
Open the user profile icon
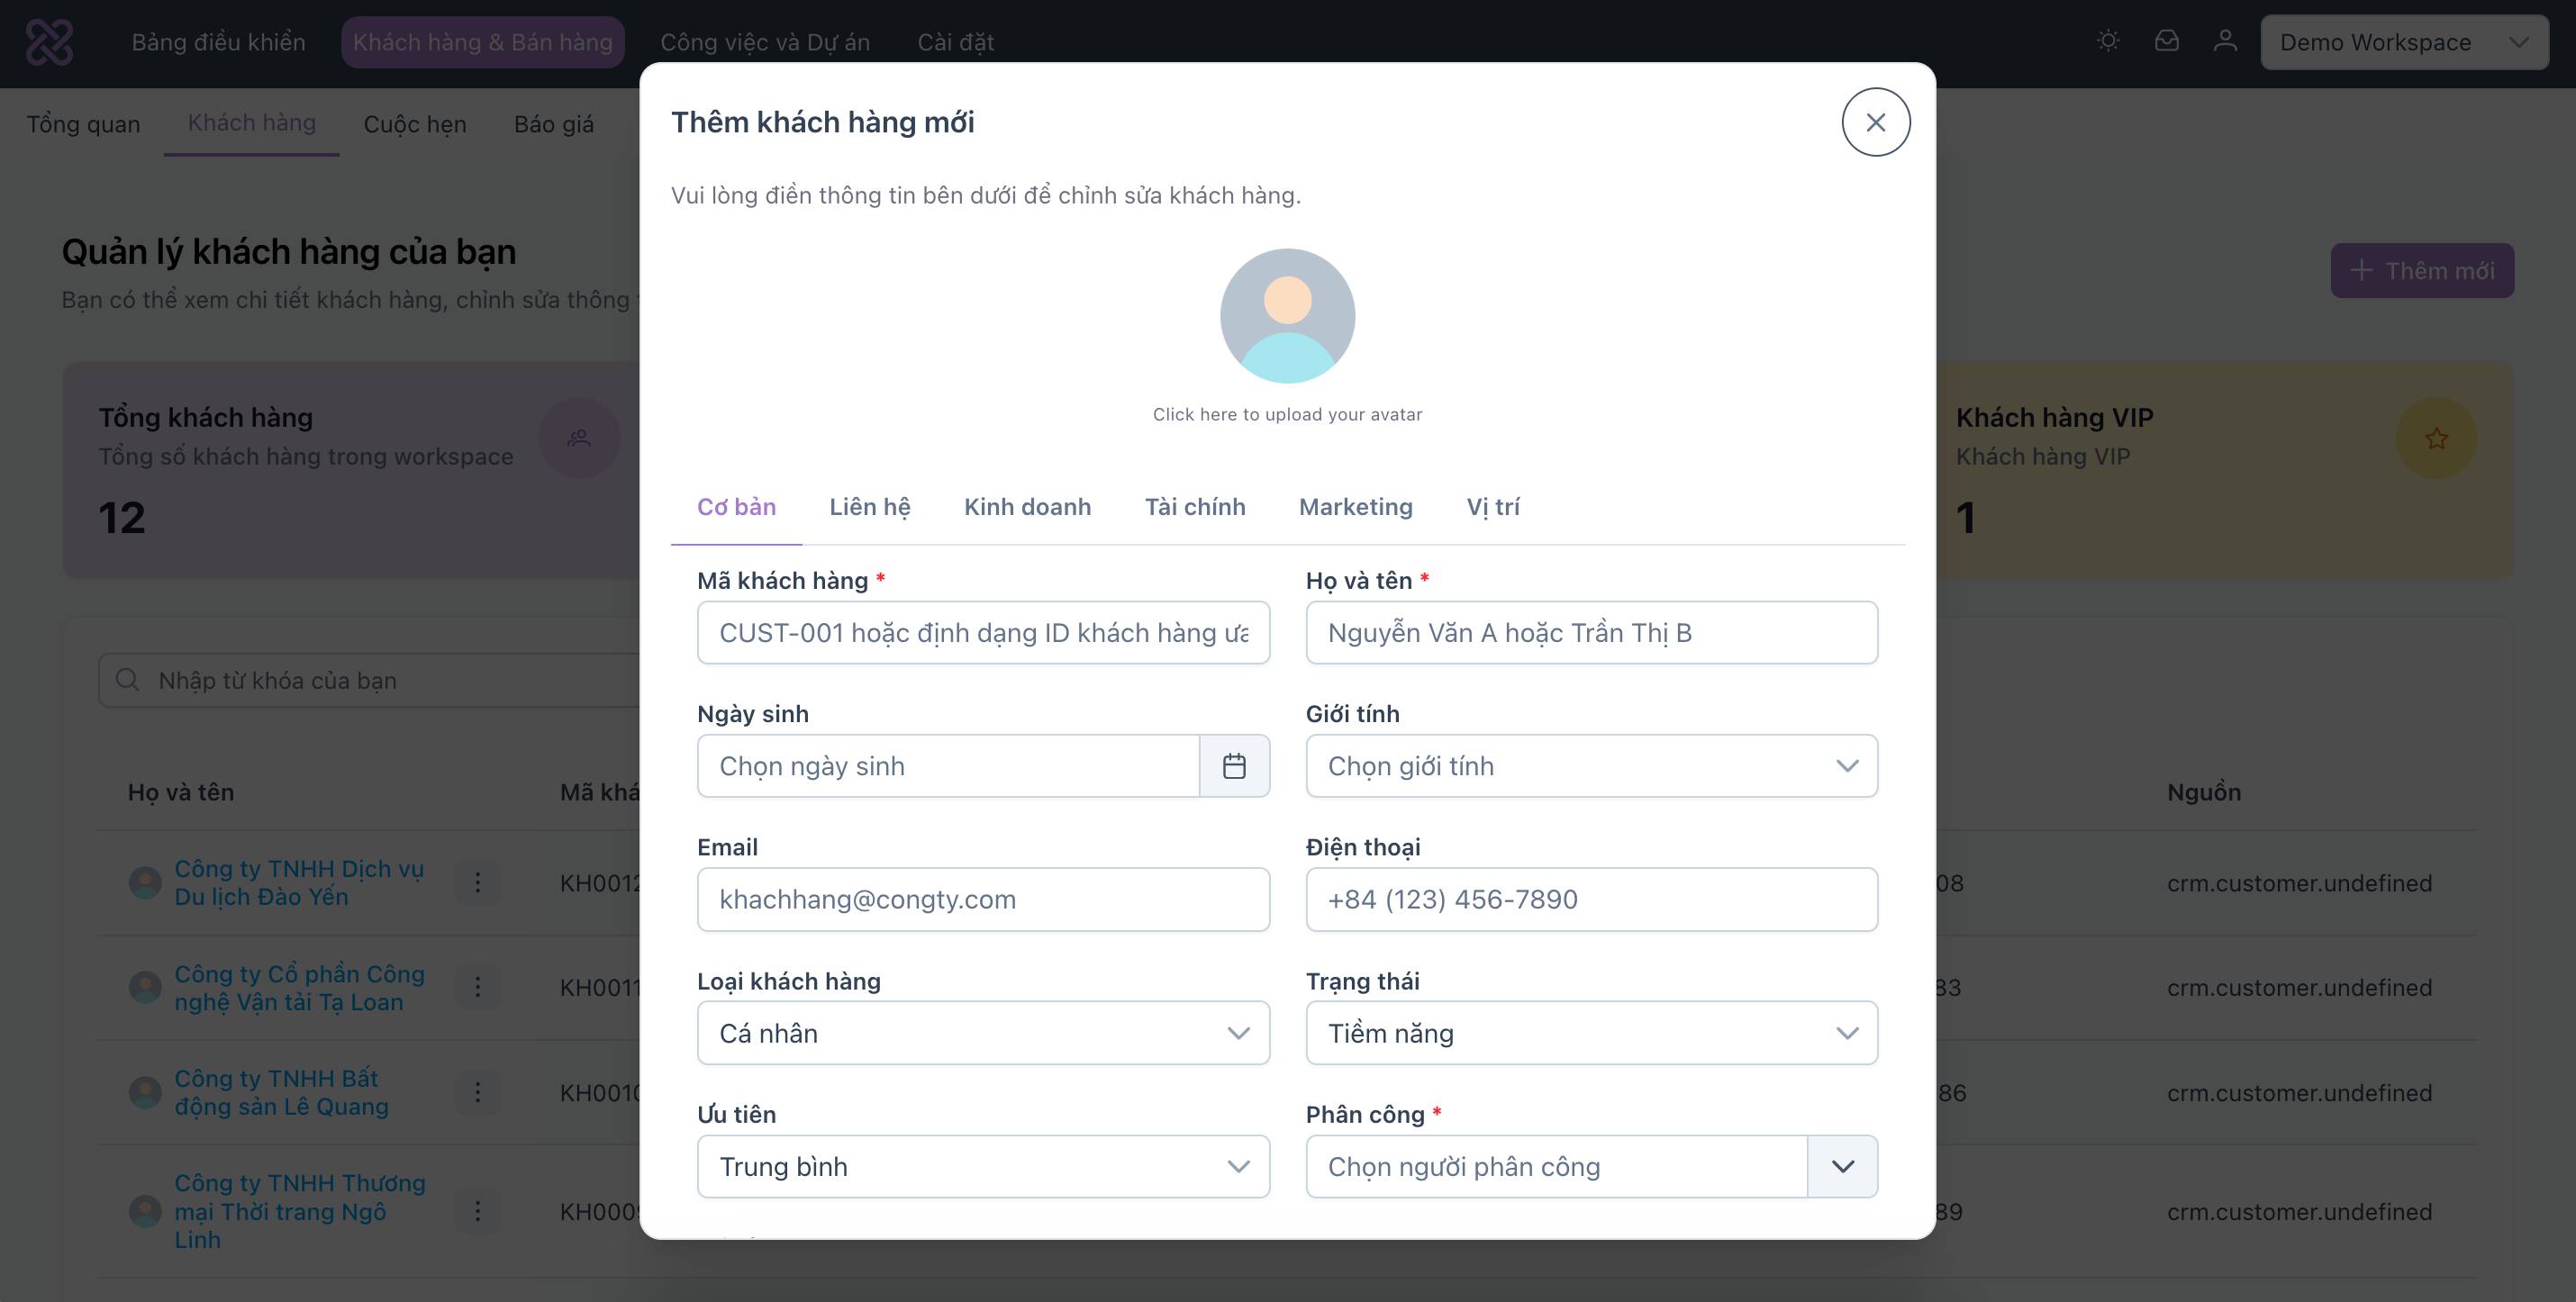coord(2225,41)
